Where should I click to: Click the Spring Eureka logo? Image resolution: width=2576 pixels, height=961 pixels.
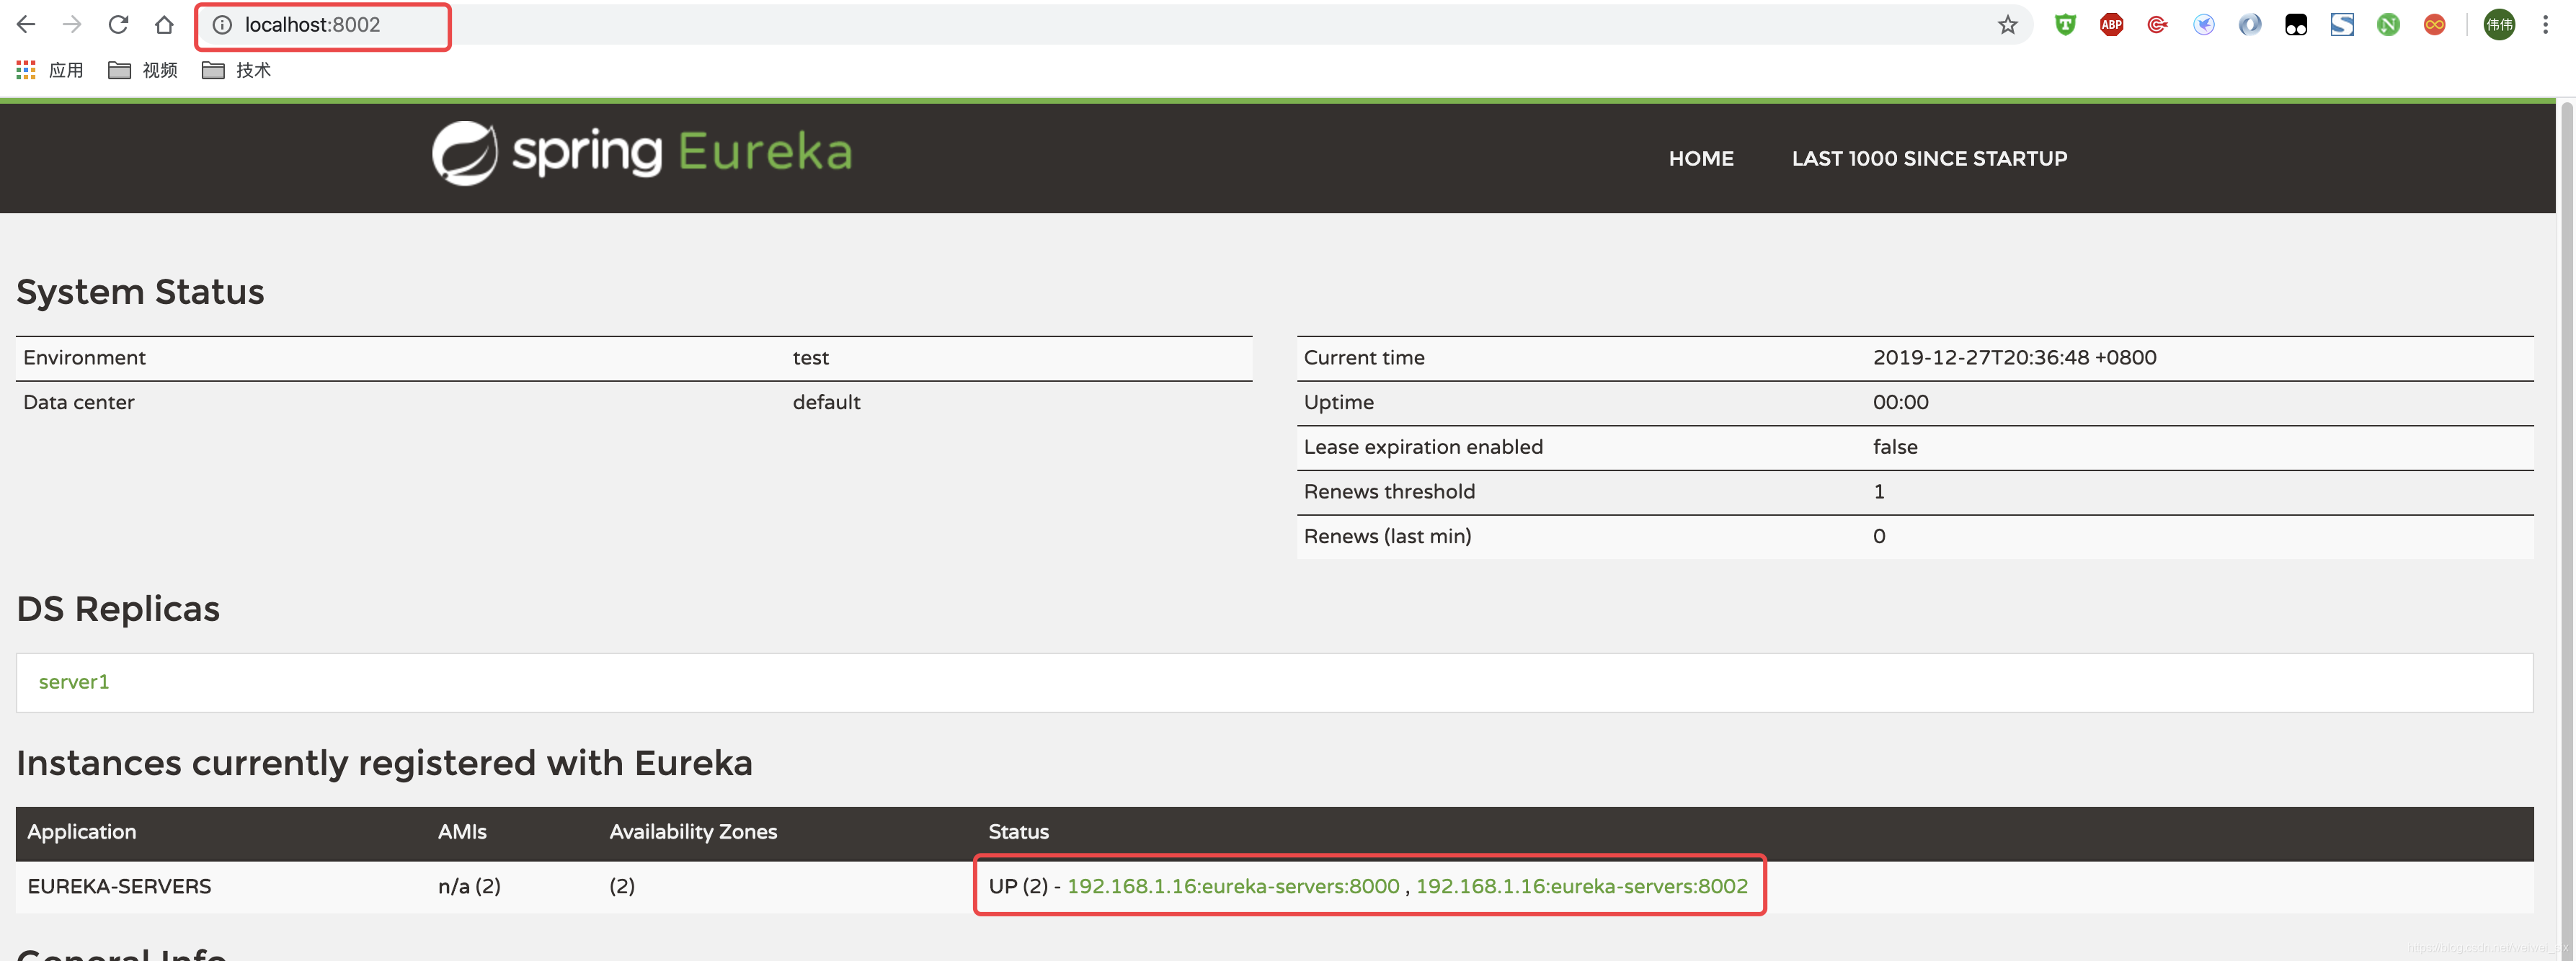[642, 153]
